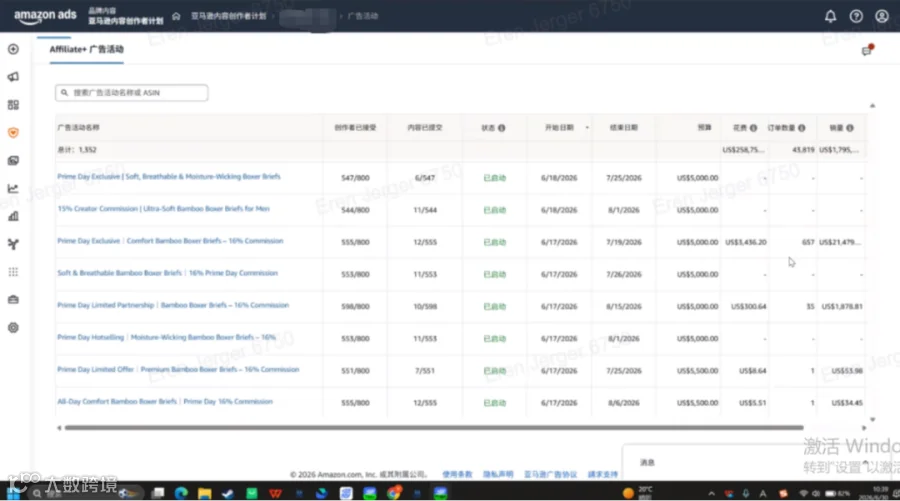Click the 亚马逊内容创作者计划 breadcrumb link
The image size is (900, 501).
click(228, 16)
